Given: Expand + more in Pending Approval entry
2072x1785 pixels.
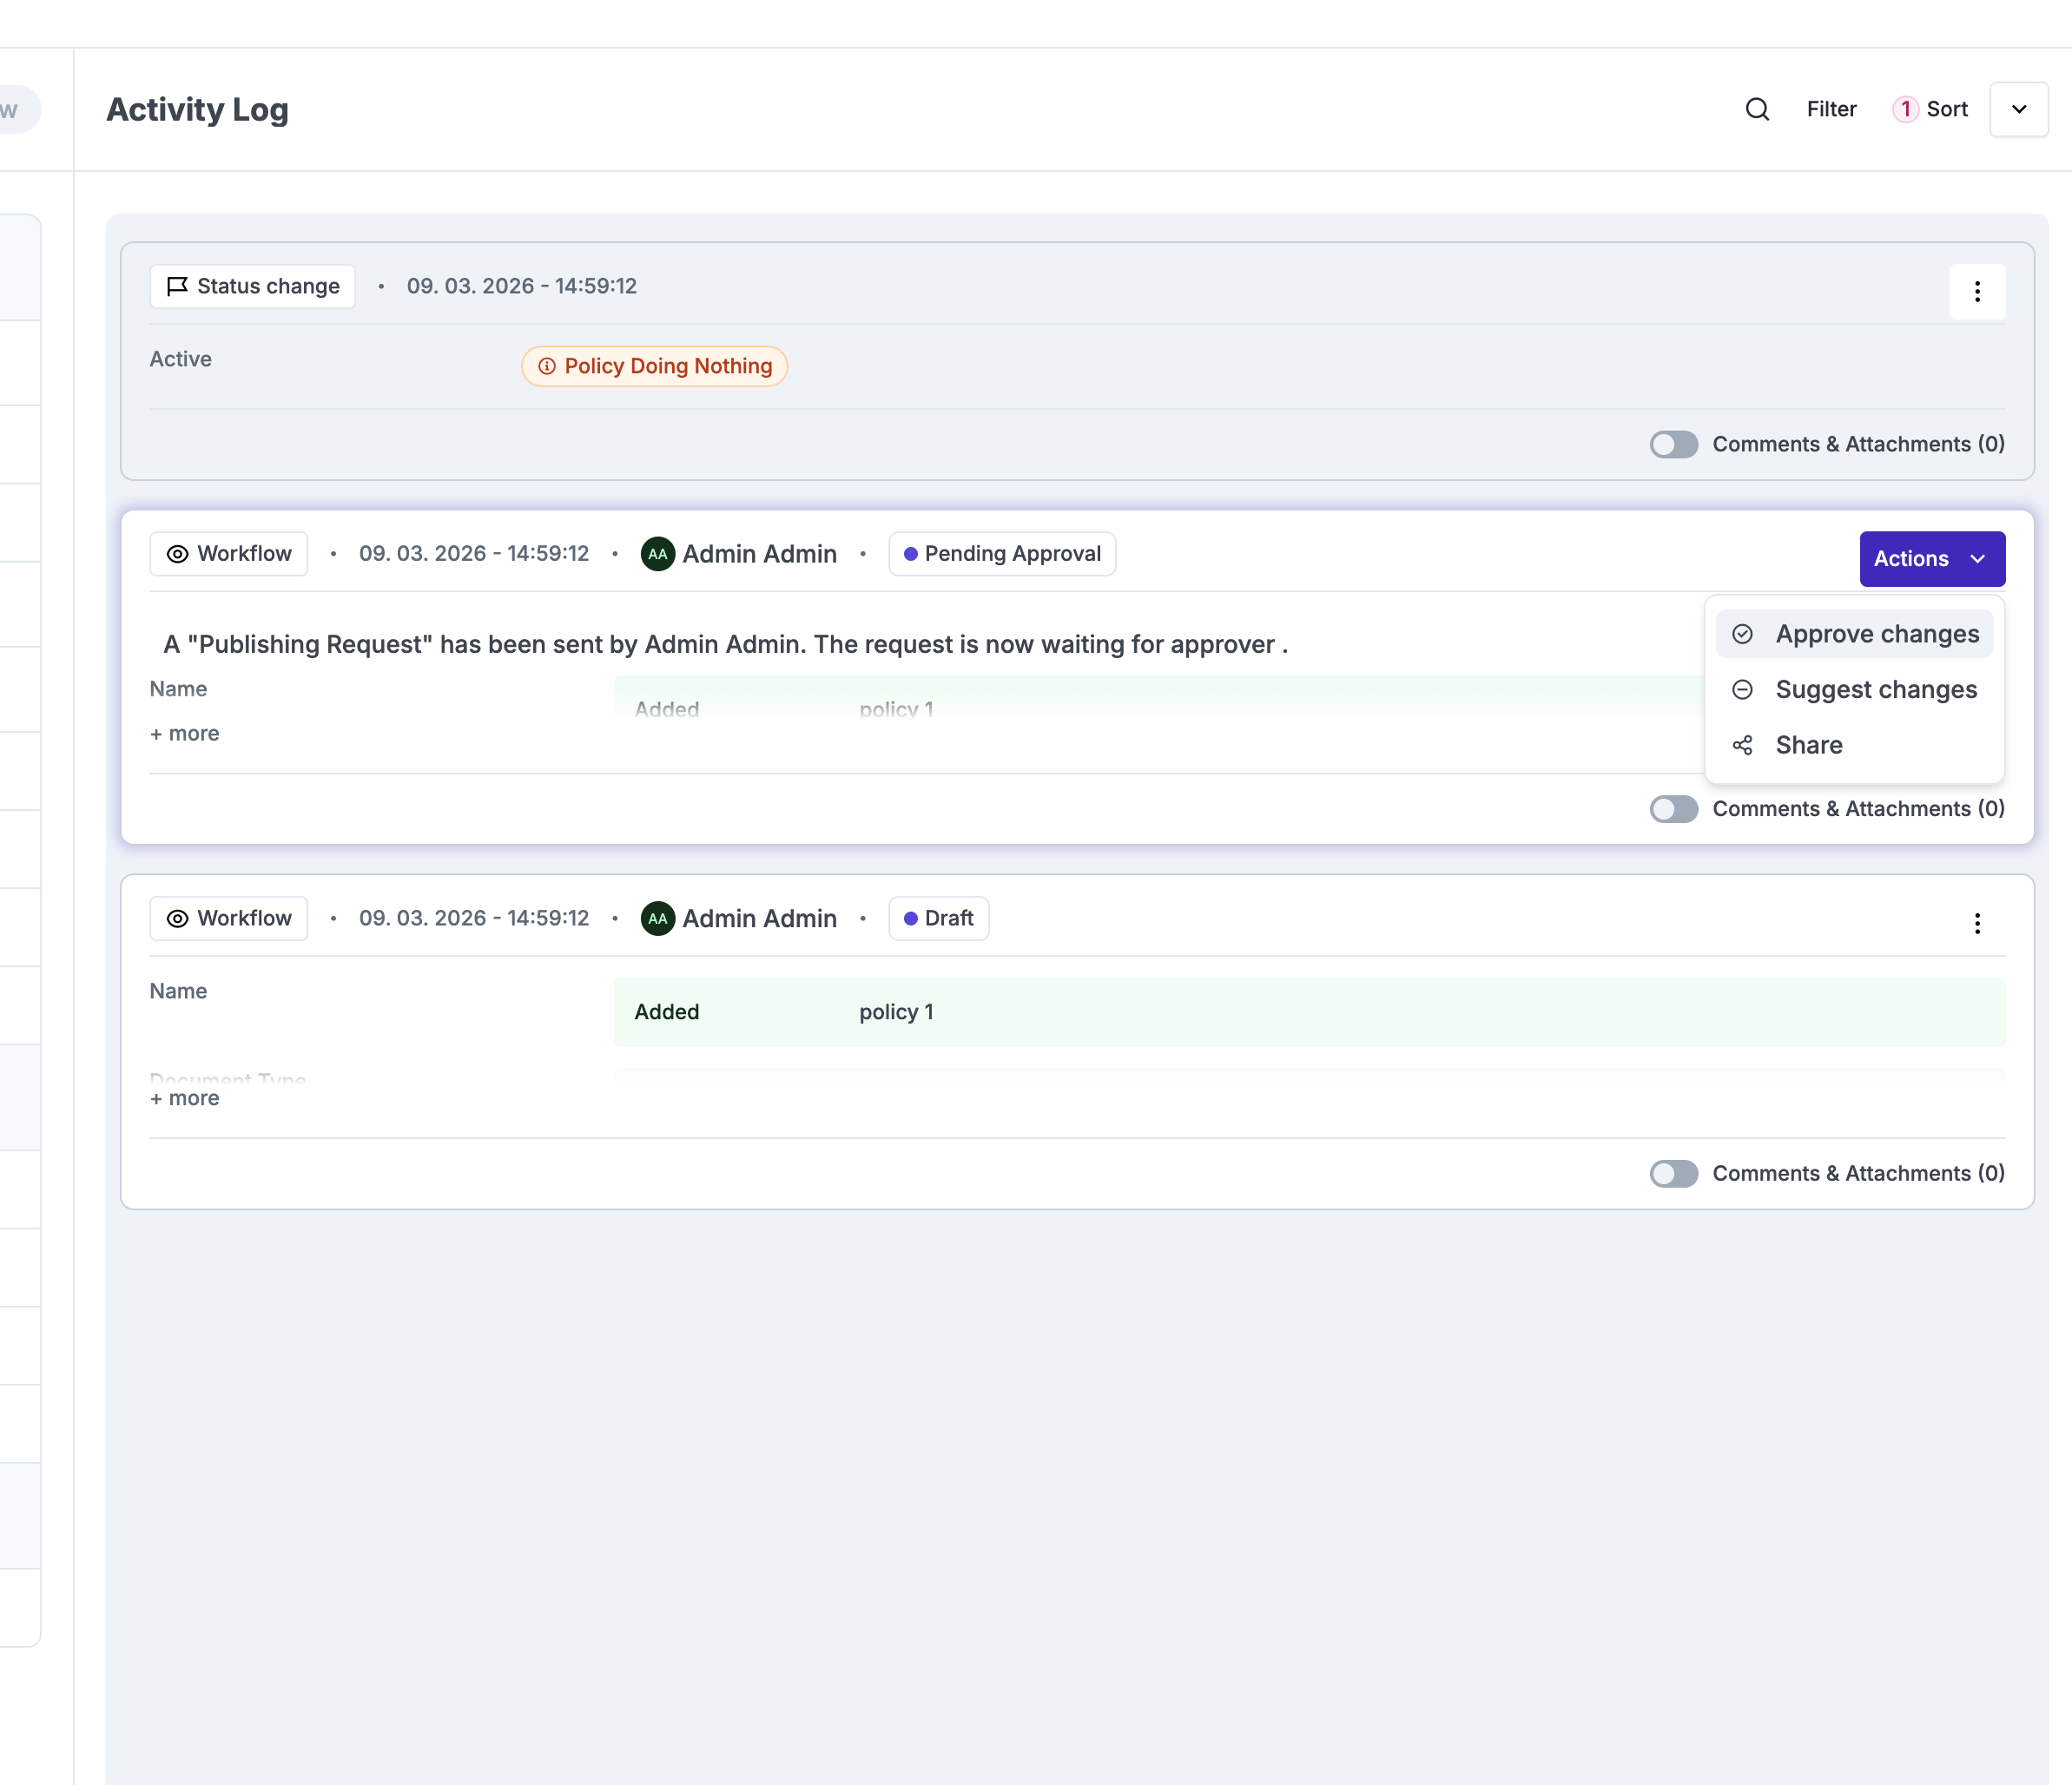Looking at the screenshot, I should 185,733.
